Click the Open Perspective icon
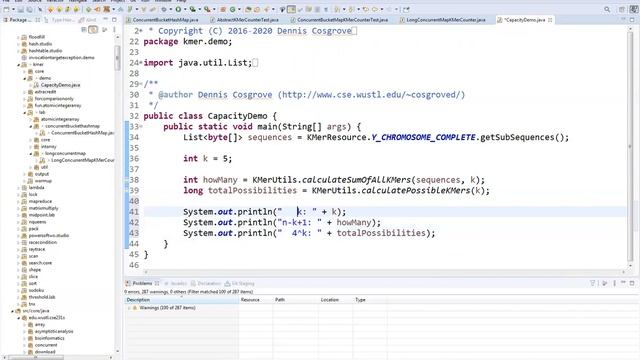Image resolution: width=640 pixels, height=360 pixels. click(621, 9)
